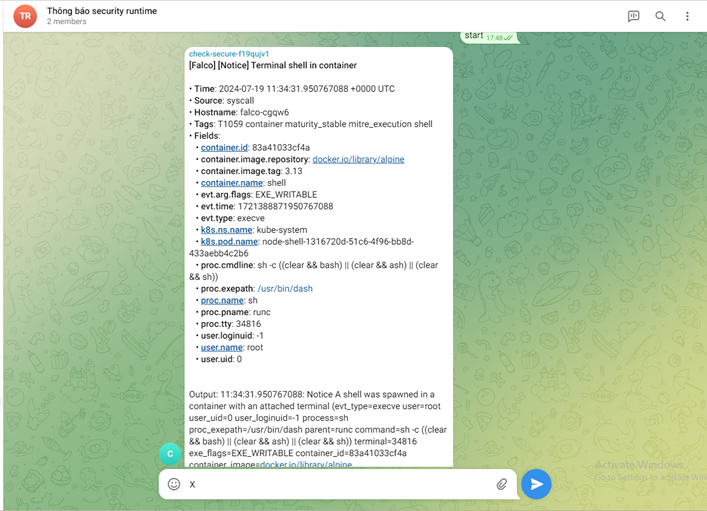Open the /usr/bin/dash path link
707x511 pixels.
point(286,288)
